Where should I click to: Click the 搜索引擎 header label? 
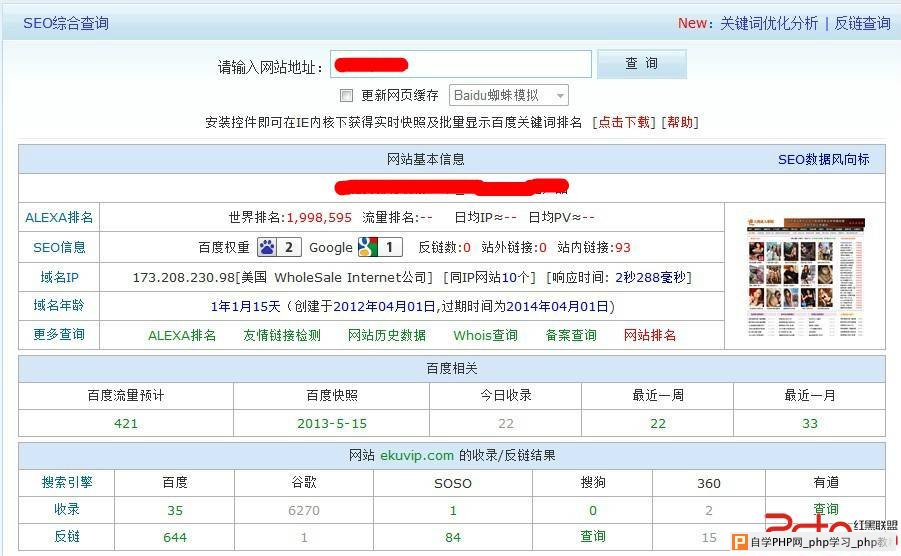coord(67,482)
